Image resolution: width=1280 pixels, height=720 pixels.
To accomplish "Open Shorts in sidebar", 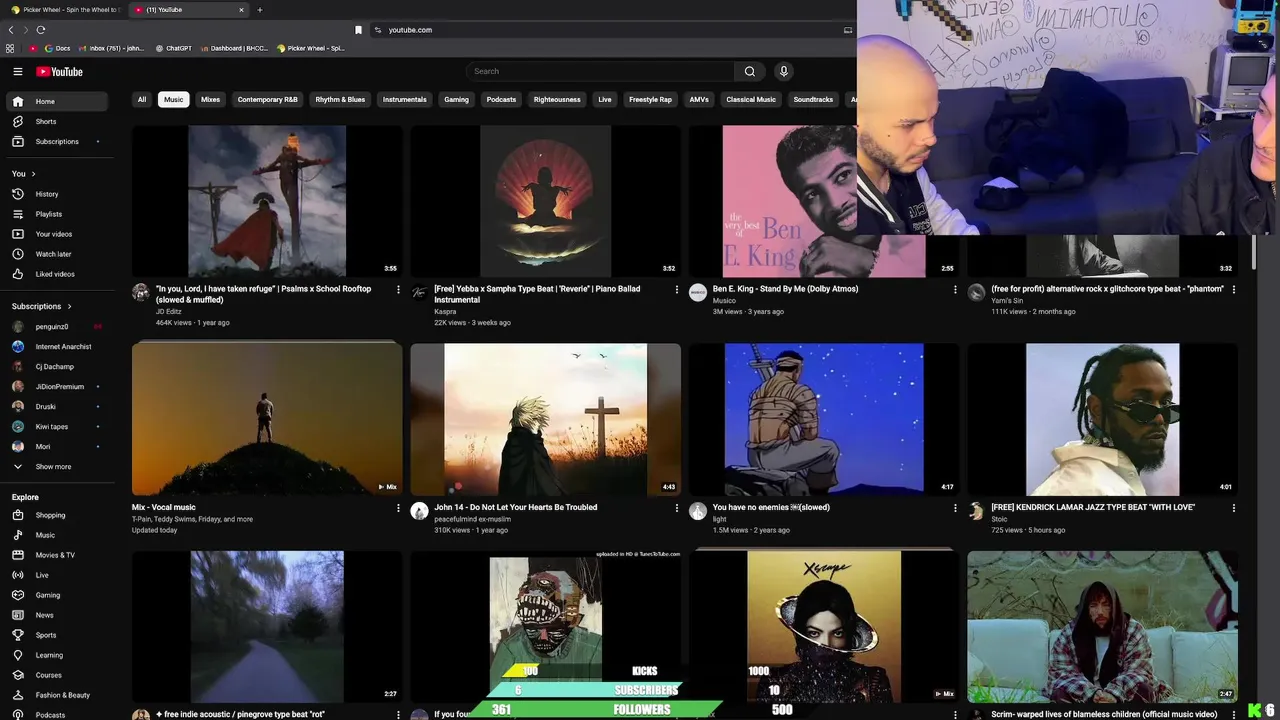I will tap(57, 121).
